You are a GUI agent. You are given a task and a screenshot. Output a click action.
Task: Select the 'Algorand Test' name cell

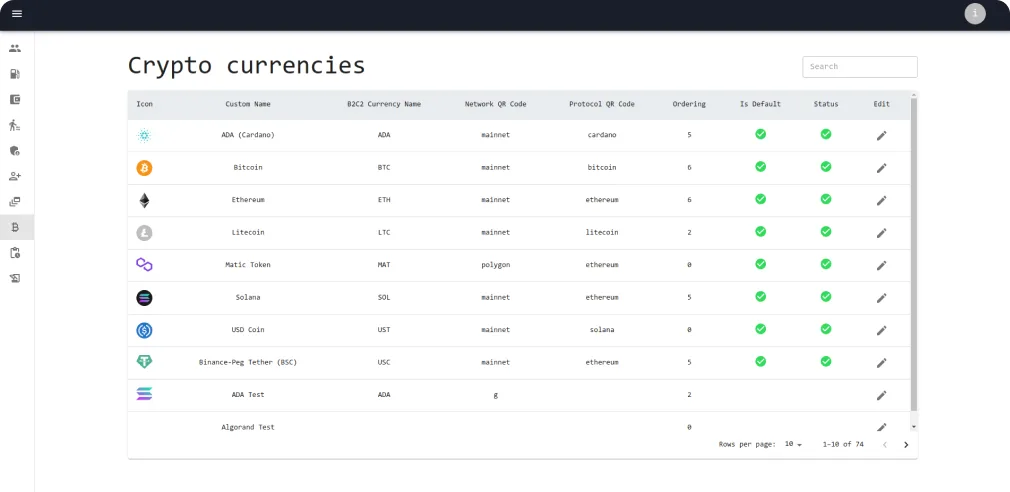[x=248, y=427]
